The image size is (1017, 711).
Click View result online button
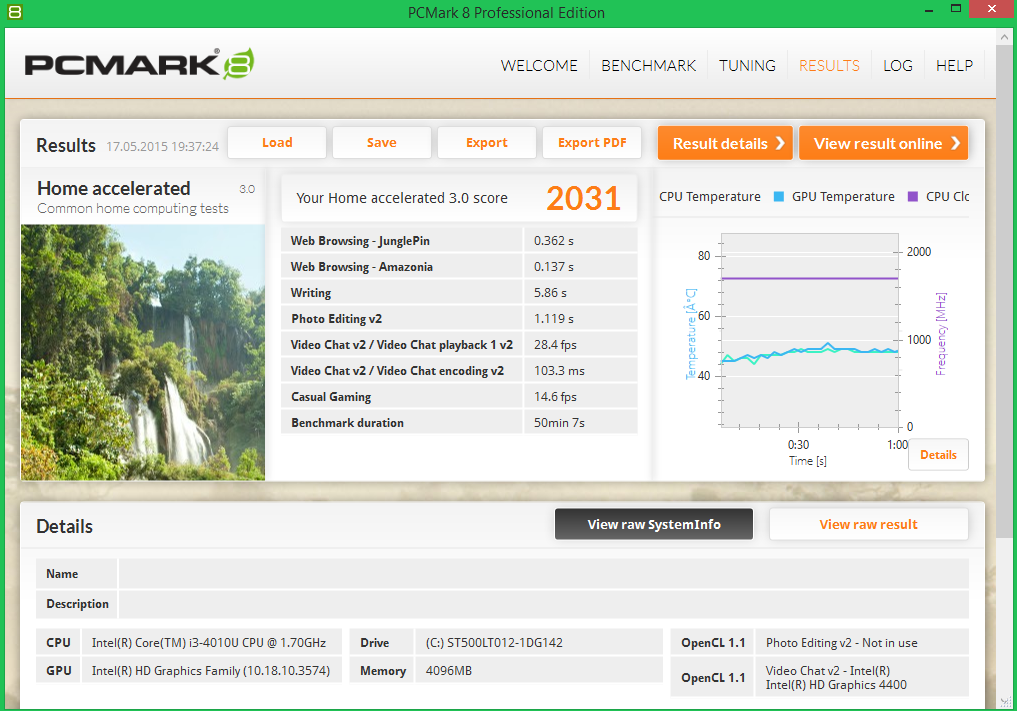click(883, 143)
